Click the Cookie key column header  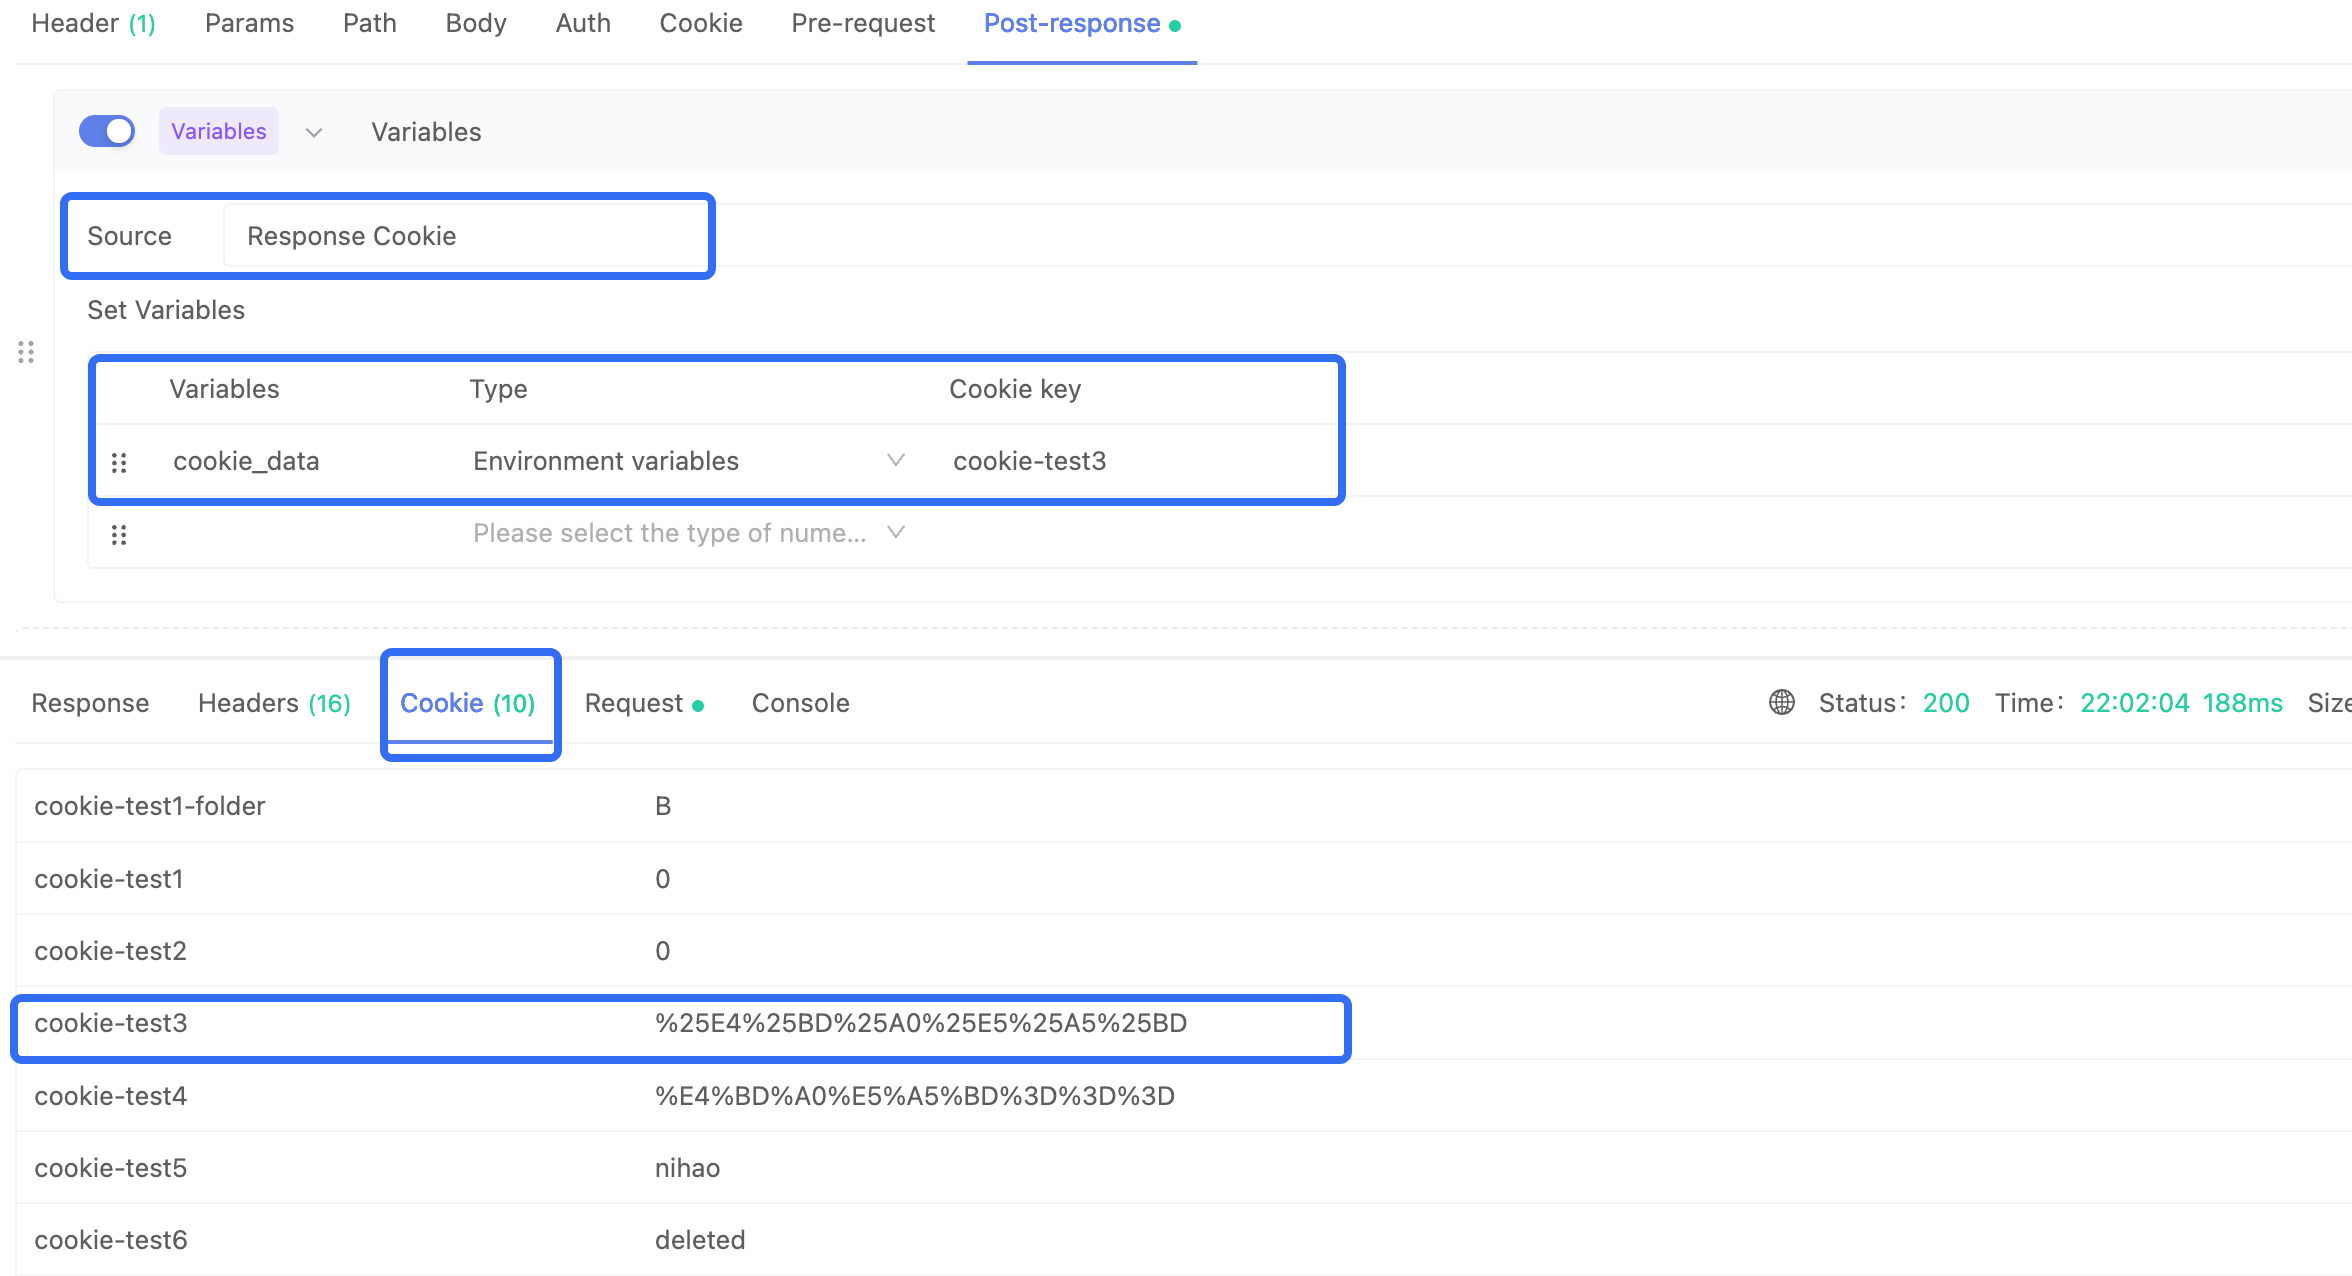coord(1015,389)
